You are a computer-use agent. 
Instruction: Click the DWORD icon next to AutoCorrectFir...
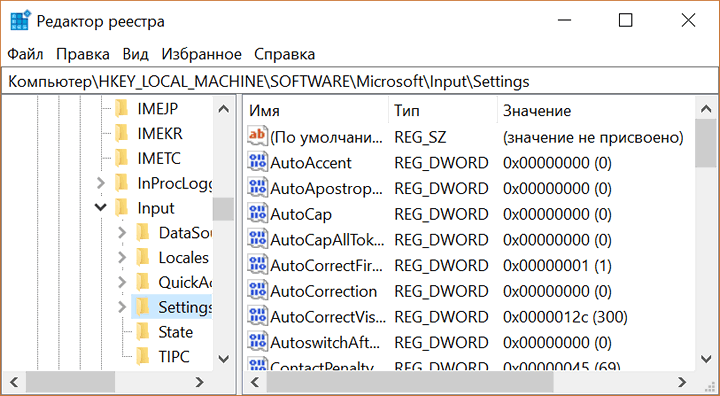257,265
